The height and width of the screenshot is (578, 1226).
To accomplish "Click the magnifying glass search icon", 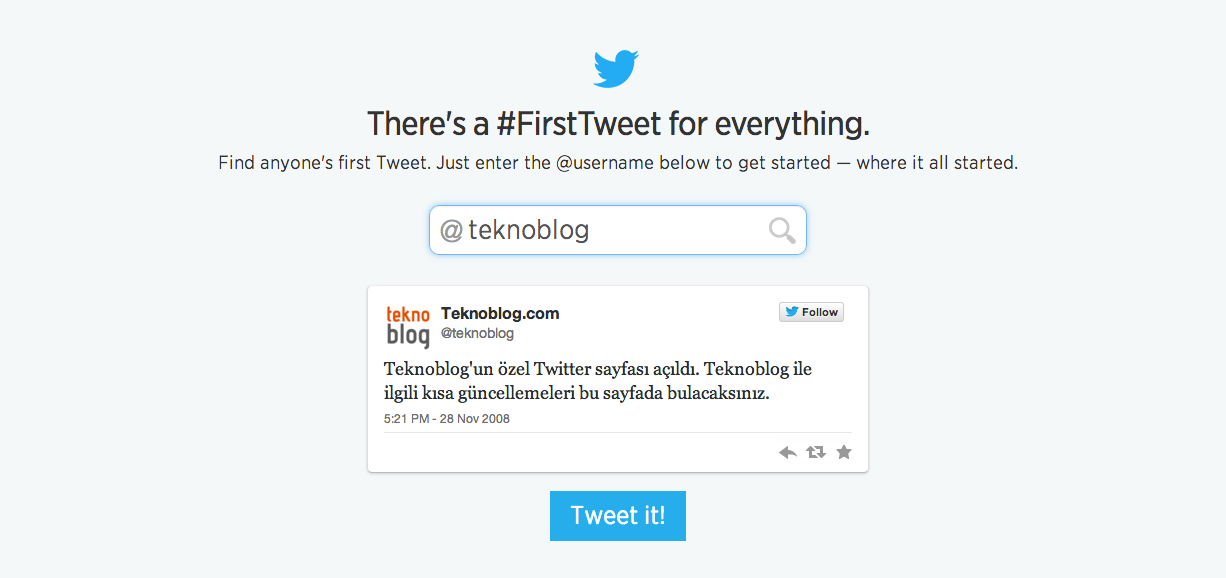I will pos(782,231).
